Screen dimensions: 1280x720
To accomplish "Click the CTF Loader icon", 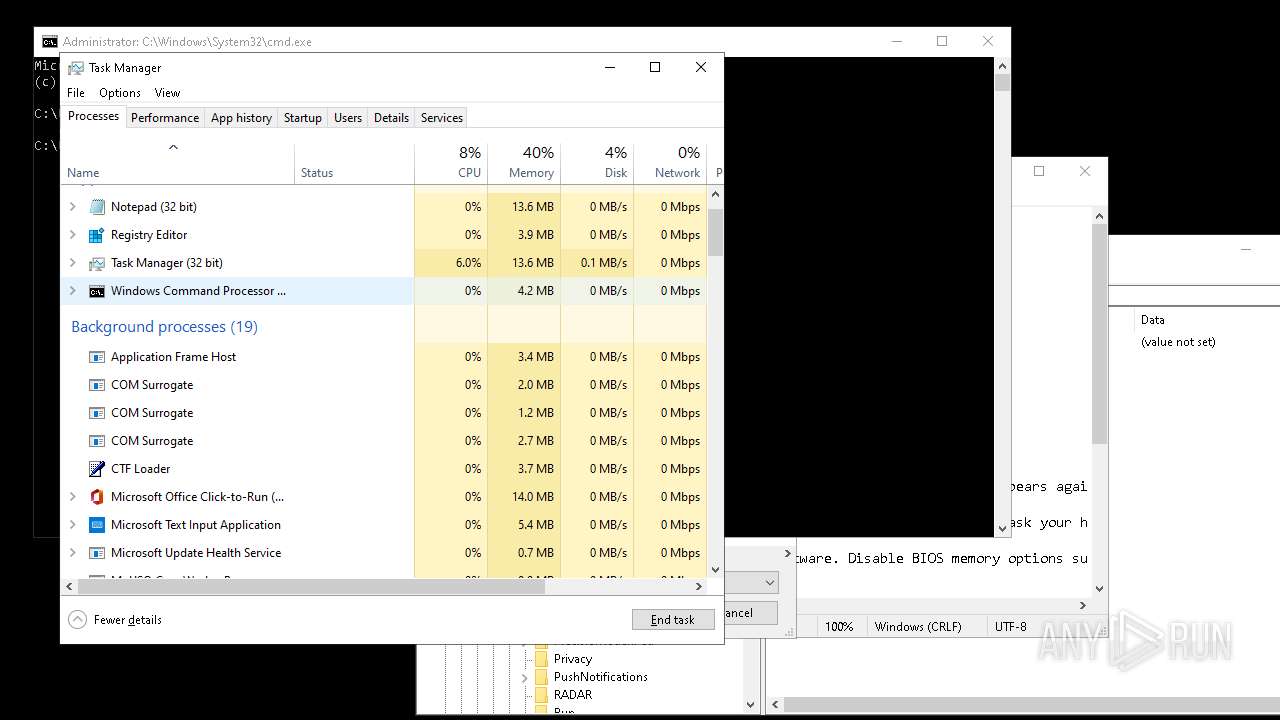I will point(97,469).
